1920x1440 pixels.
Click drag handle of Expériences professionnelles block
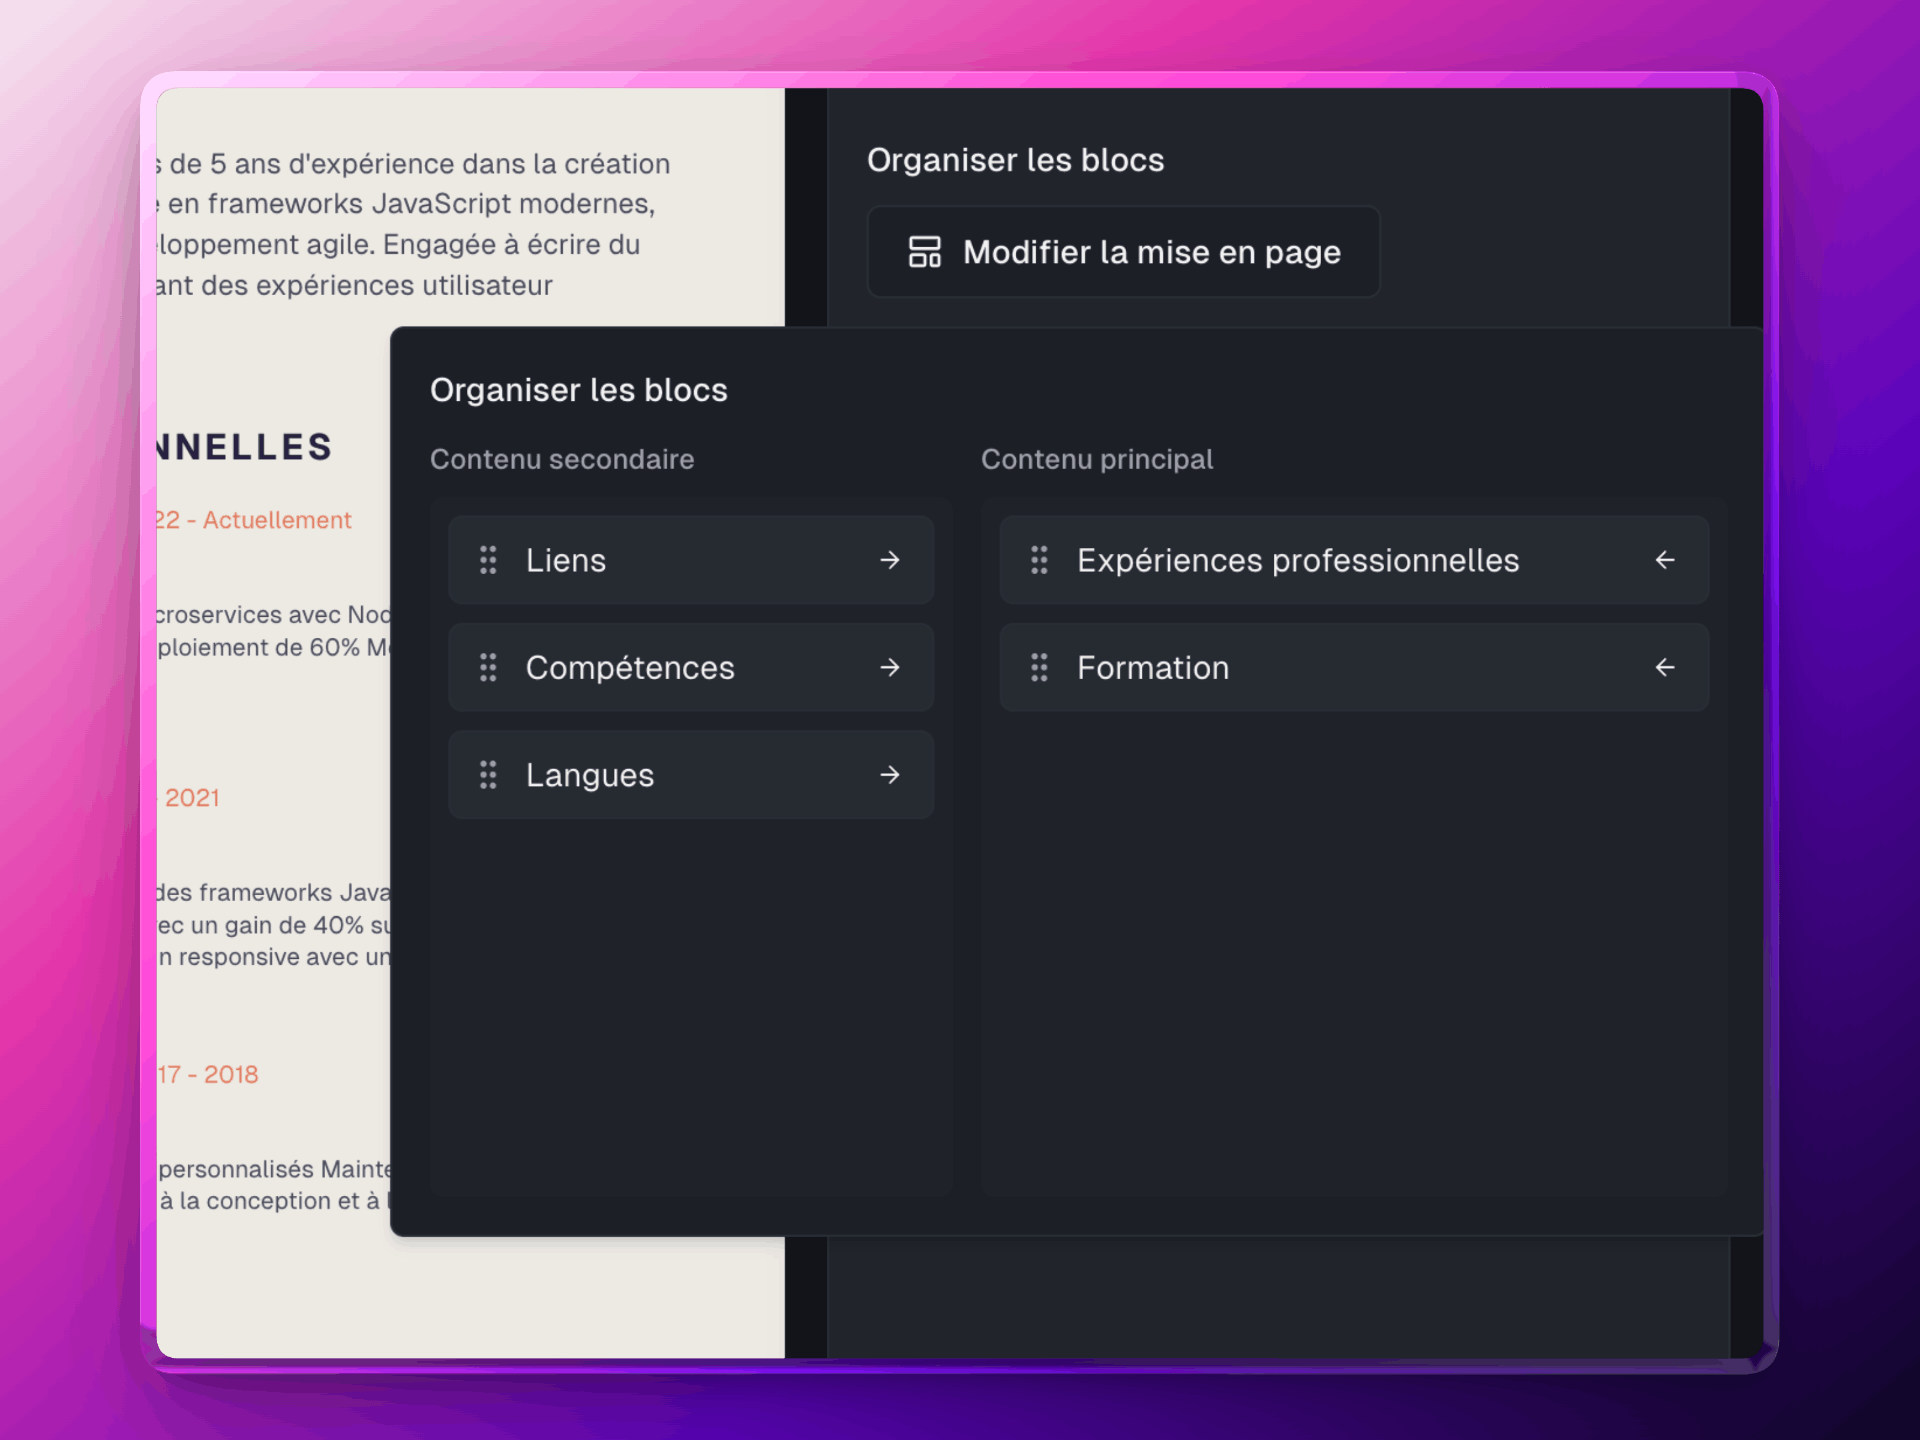1039,560
